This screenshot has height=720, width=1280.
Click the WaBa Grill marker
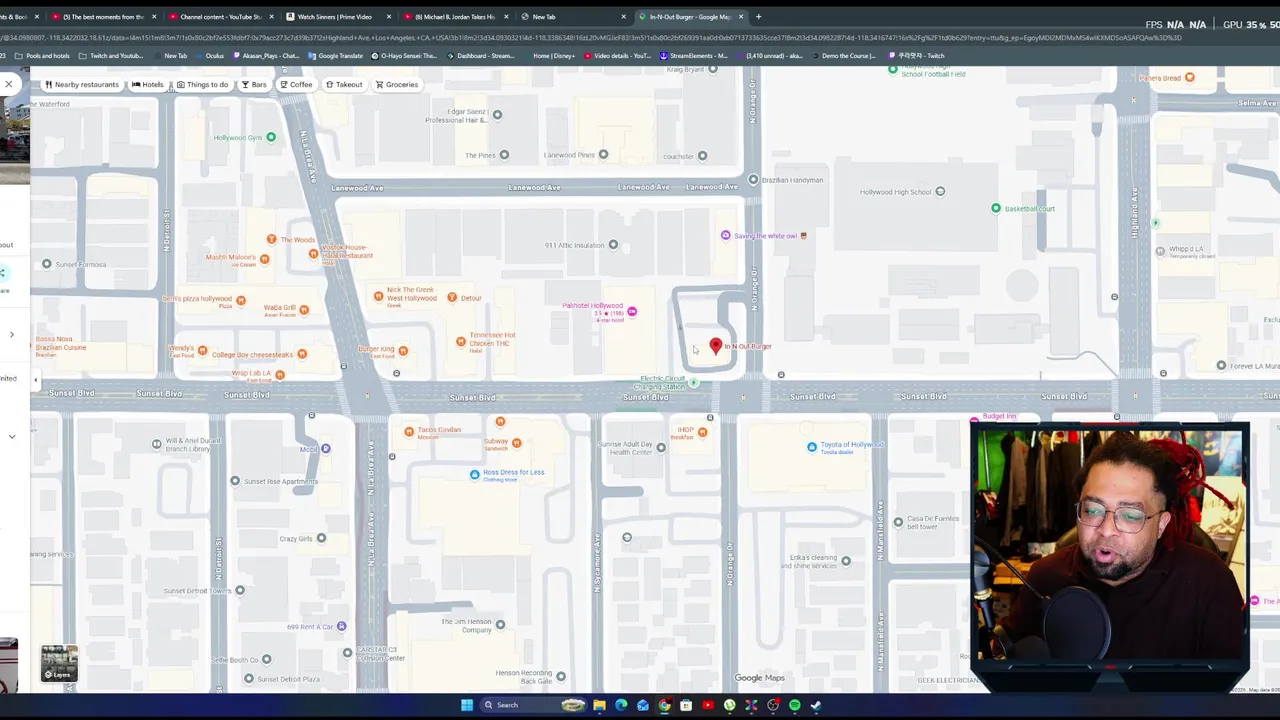click(304, 309)
